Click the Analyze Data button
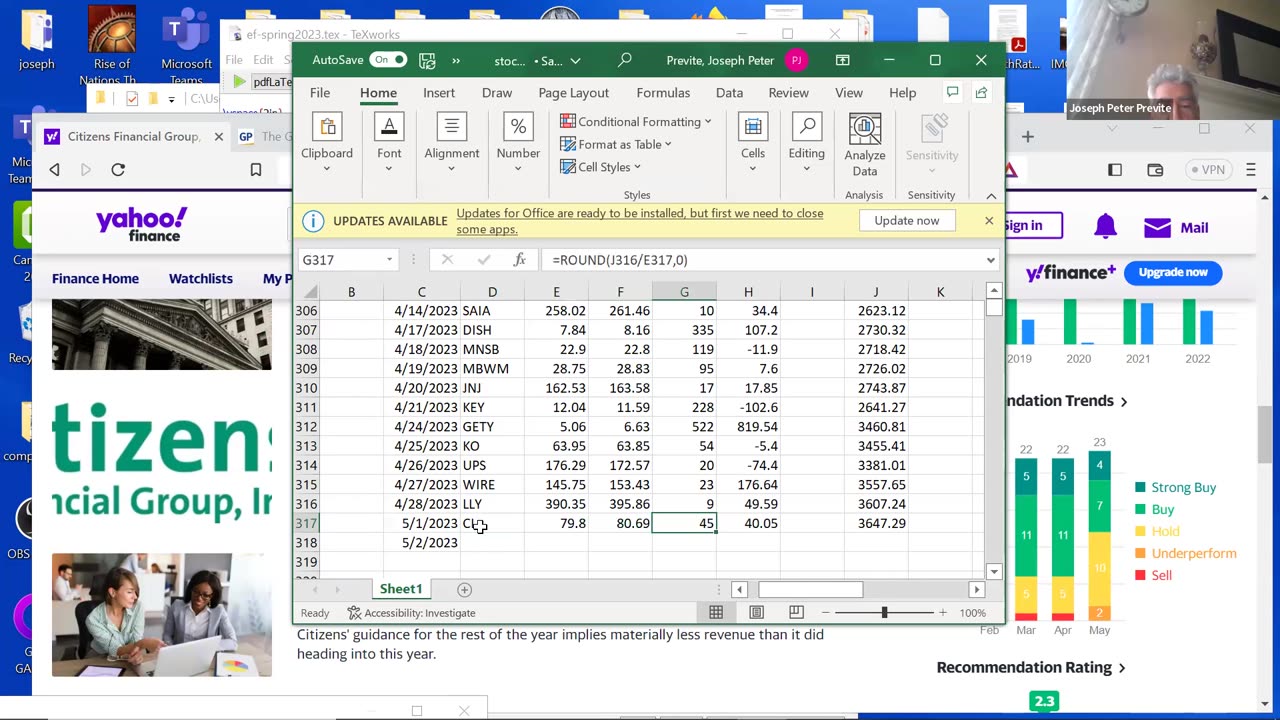 [x=865, y=146]
